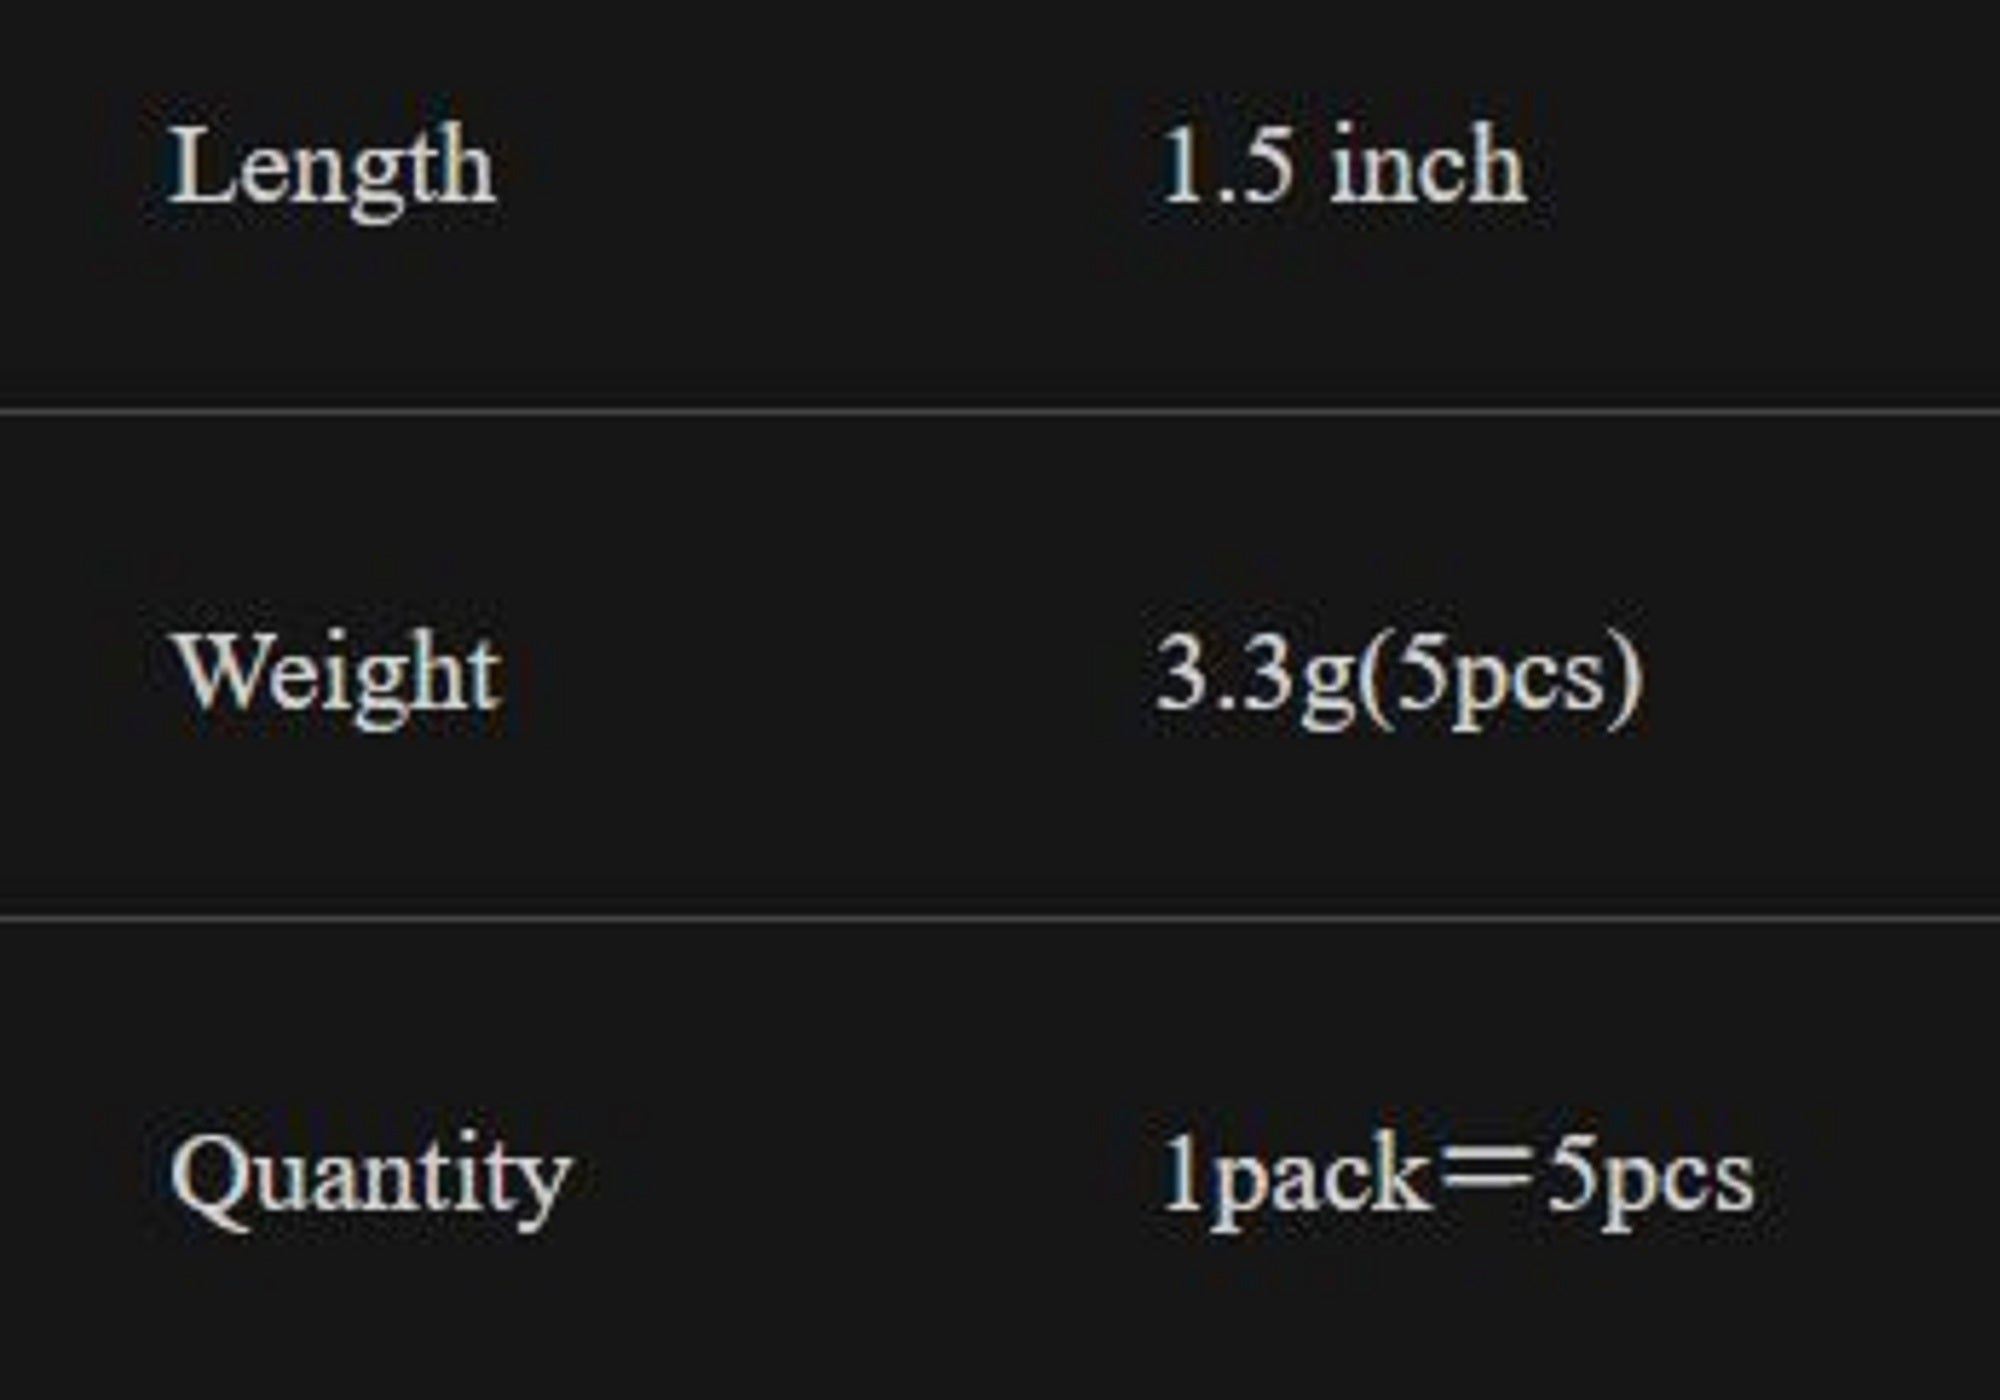Click the divider line above the Quantity row
Image resolution: width=2000 pixels, height=1400 pixels.
[1000, 915]
